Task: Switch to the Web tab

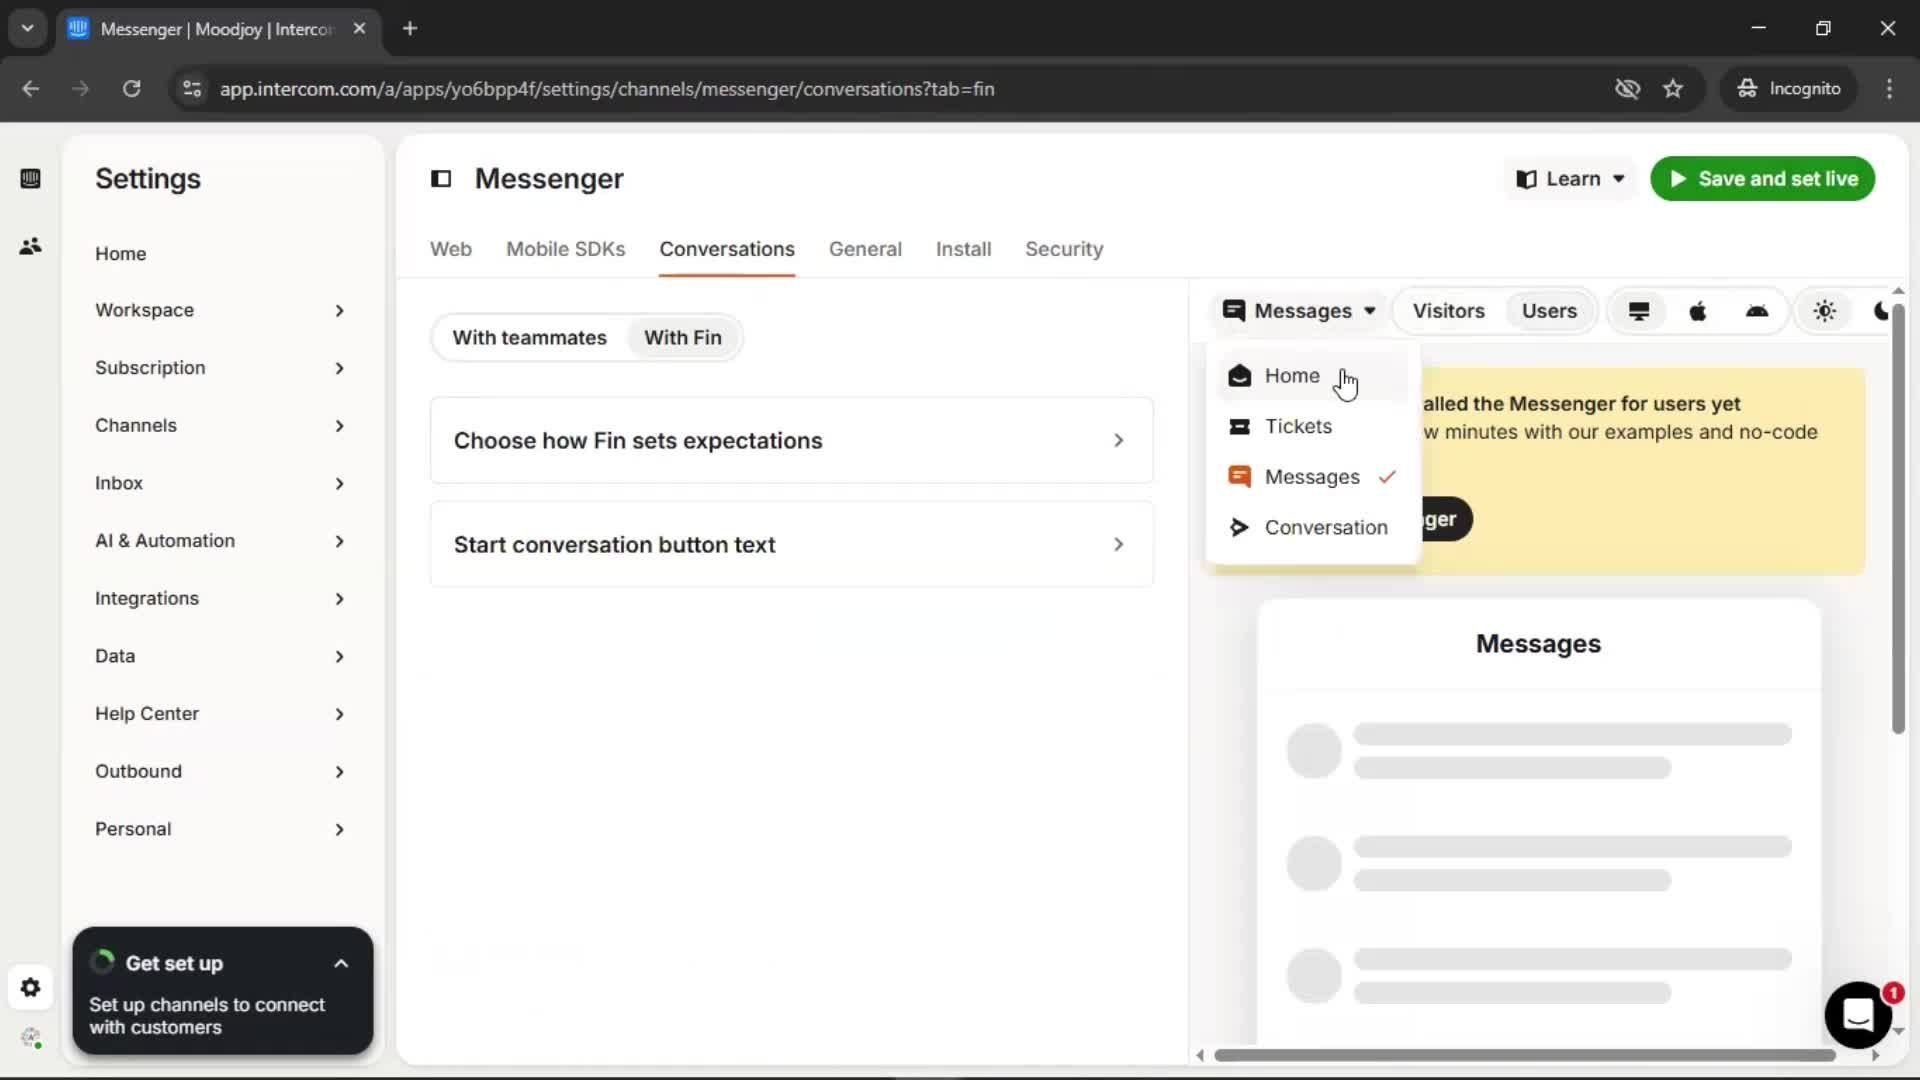Action: pos(451,249)
